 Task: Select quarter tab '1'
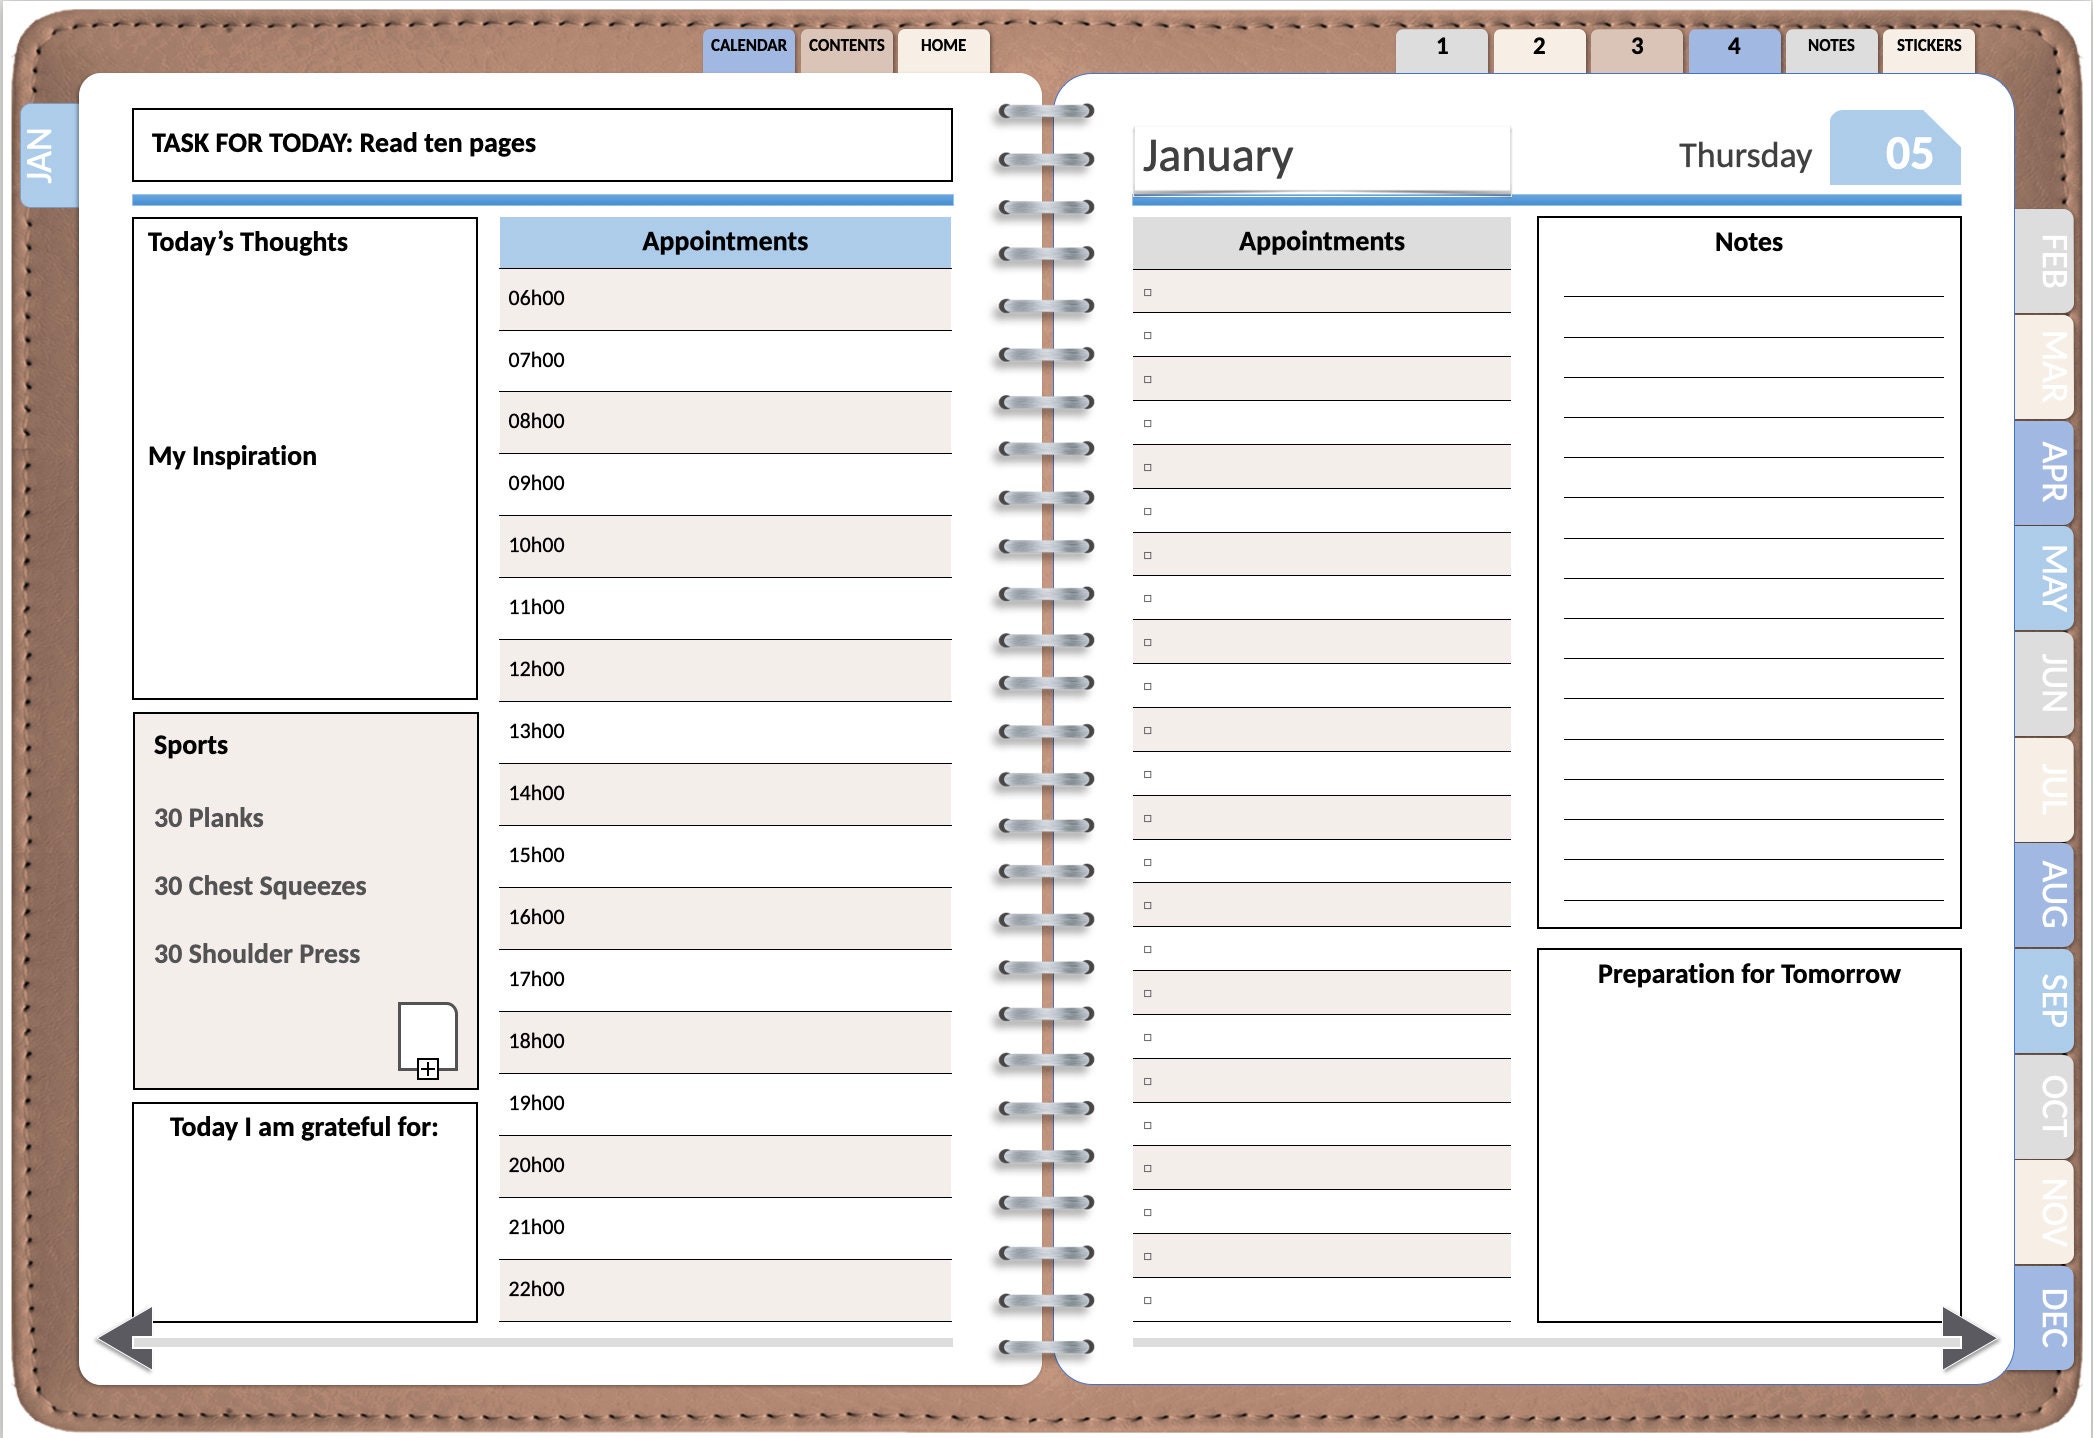(1442, 46)
